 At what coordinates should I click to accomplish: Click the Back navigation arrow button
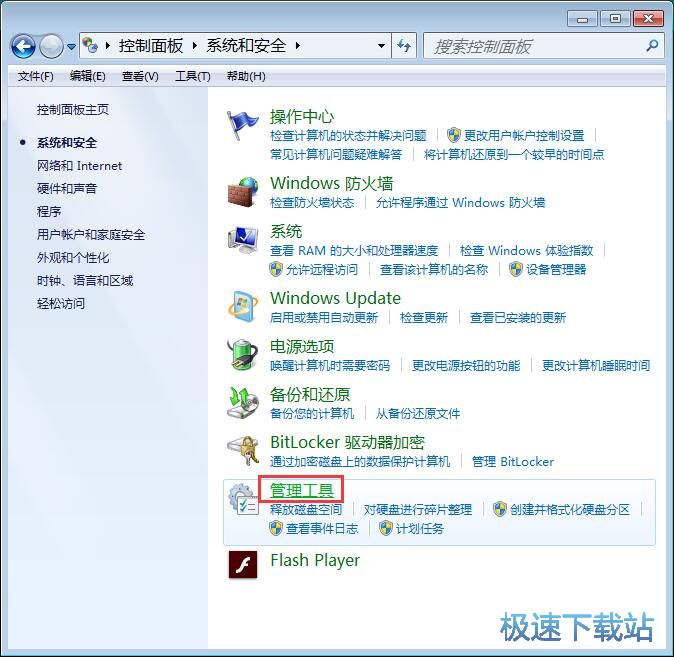[23, 46]
